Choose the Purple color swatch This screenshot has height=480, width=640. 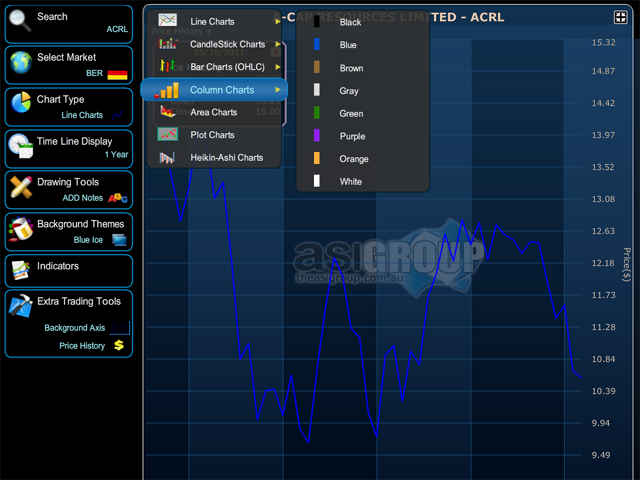pyautogui.click(x=316, y=136)
